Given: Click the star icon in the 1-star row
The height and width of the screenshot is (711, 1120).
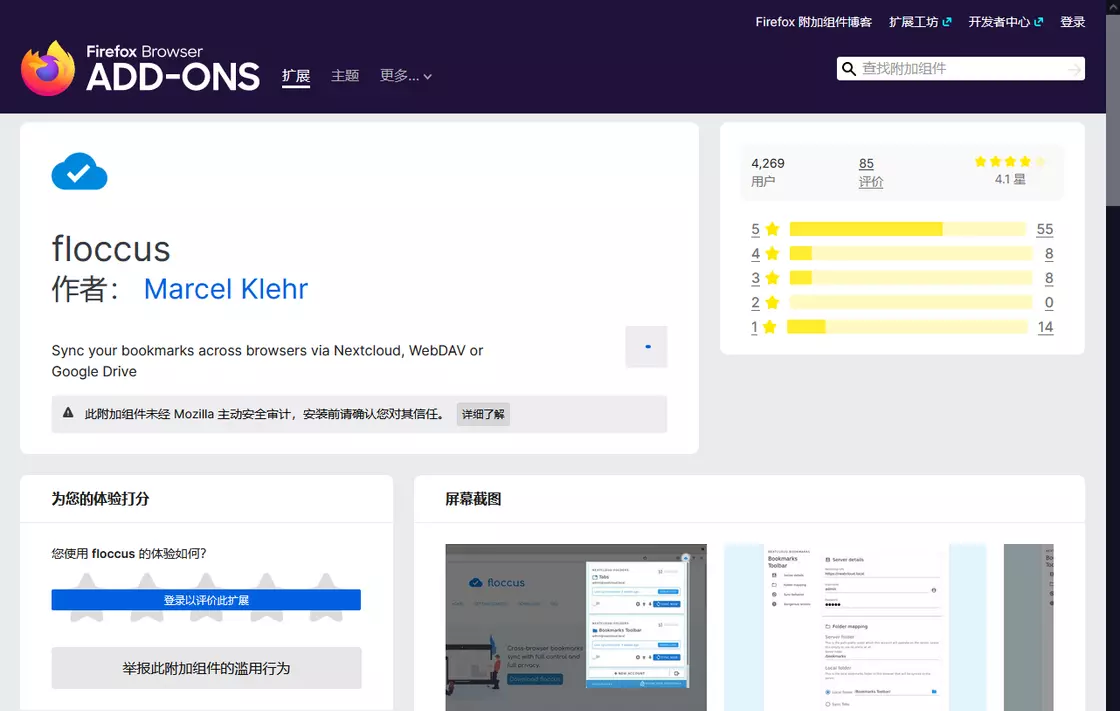Looking at the screenshot, I should point(769,327).
